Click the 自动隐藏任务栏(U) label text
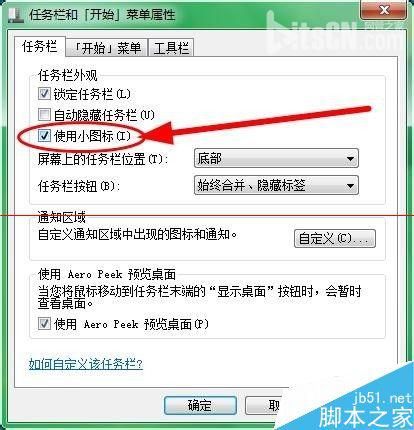Image resolution: width=414 pixels, height=430 pixels. click(104, 115)
